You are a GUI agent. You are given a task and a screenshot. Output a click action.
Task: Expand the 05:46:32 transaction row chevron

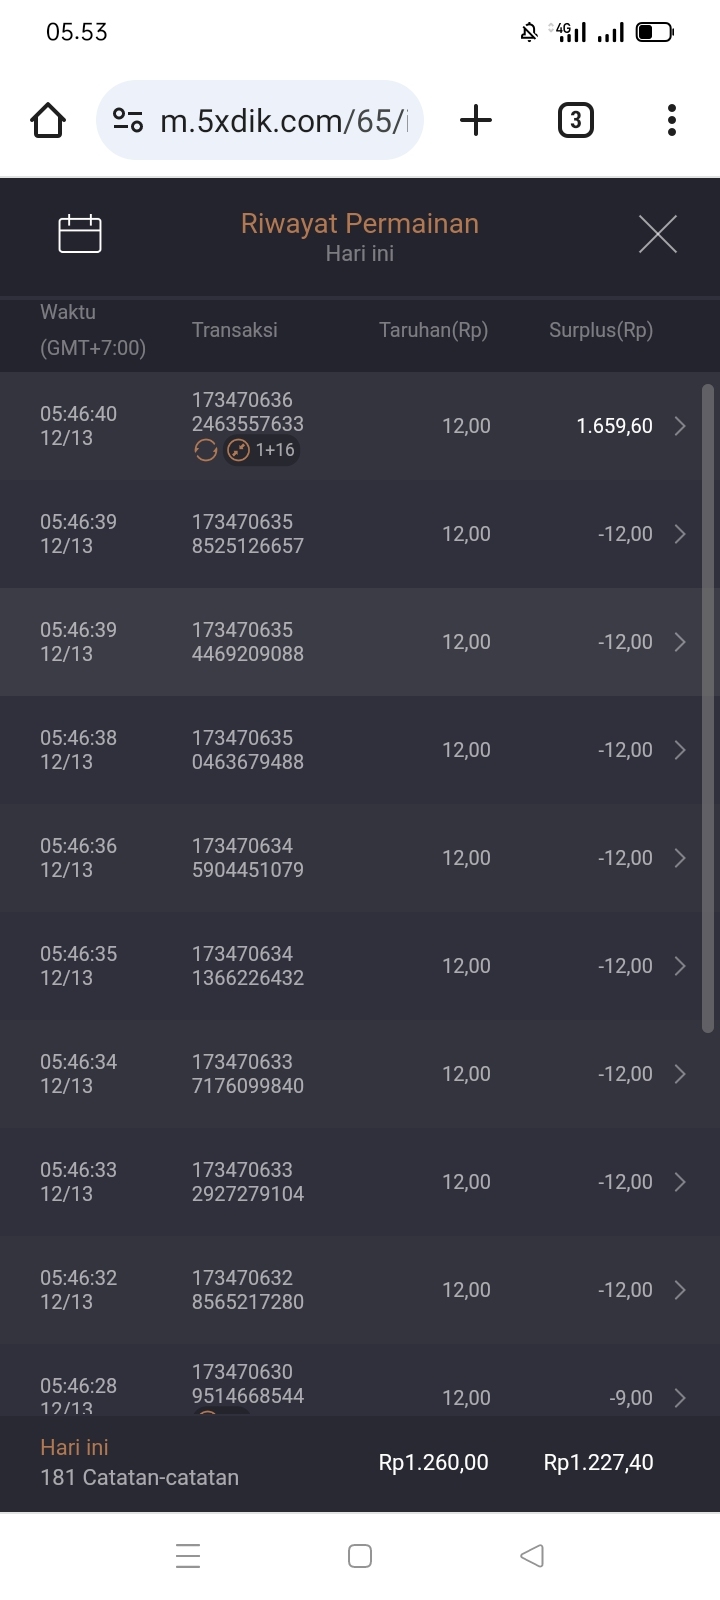(x=680, y=1290)
